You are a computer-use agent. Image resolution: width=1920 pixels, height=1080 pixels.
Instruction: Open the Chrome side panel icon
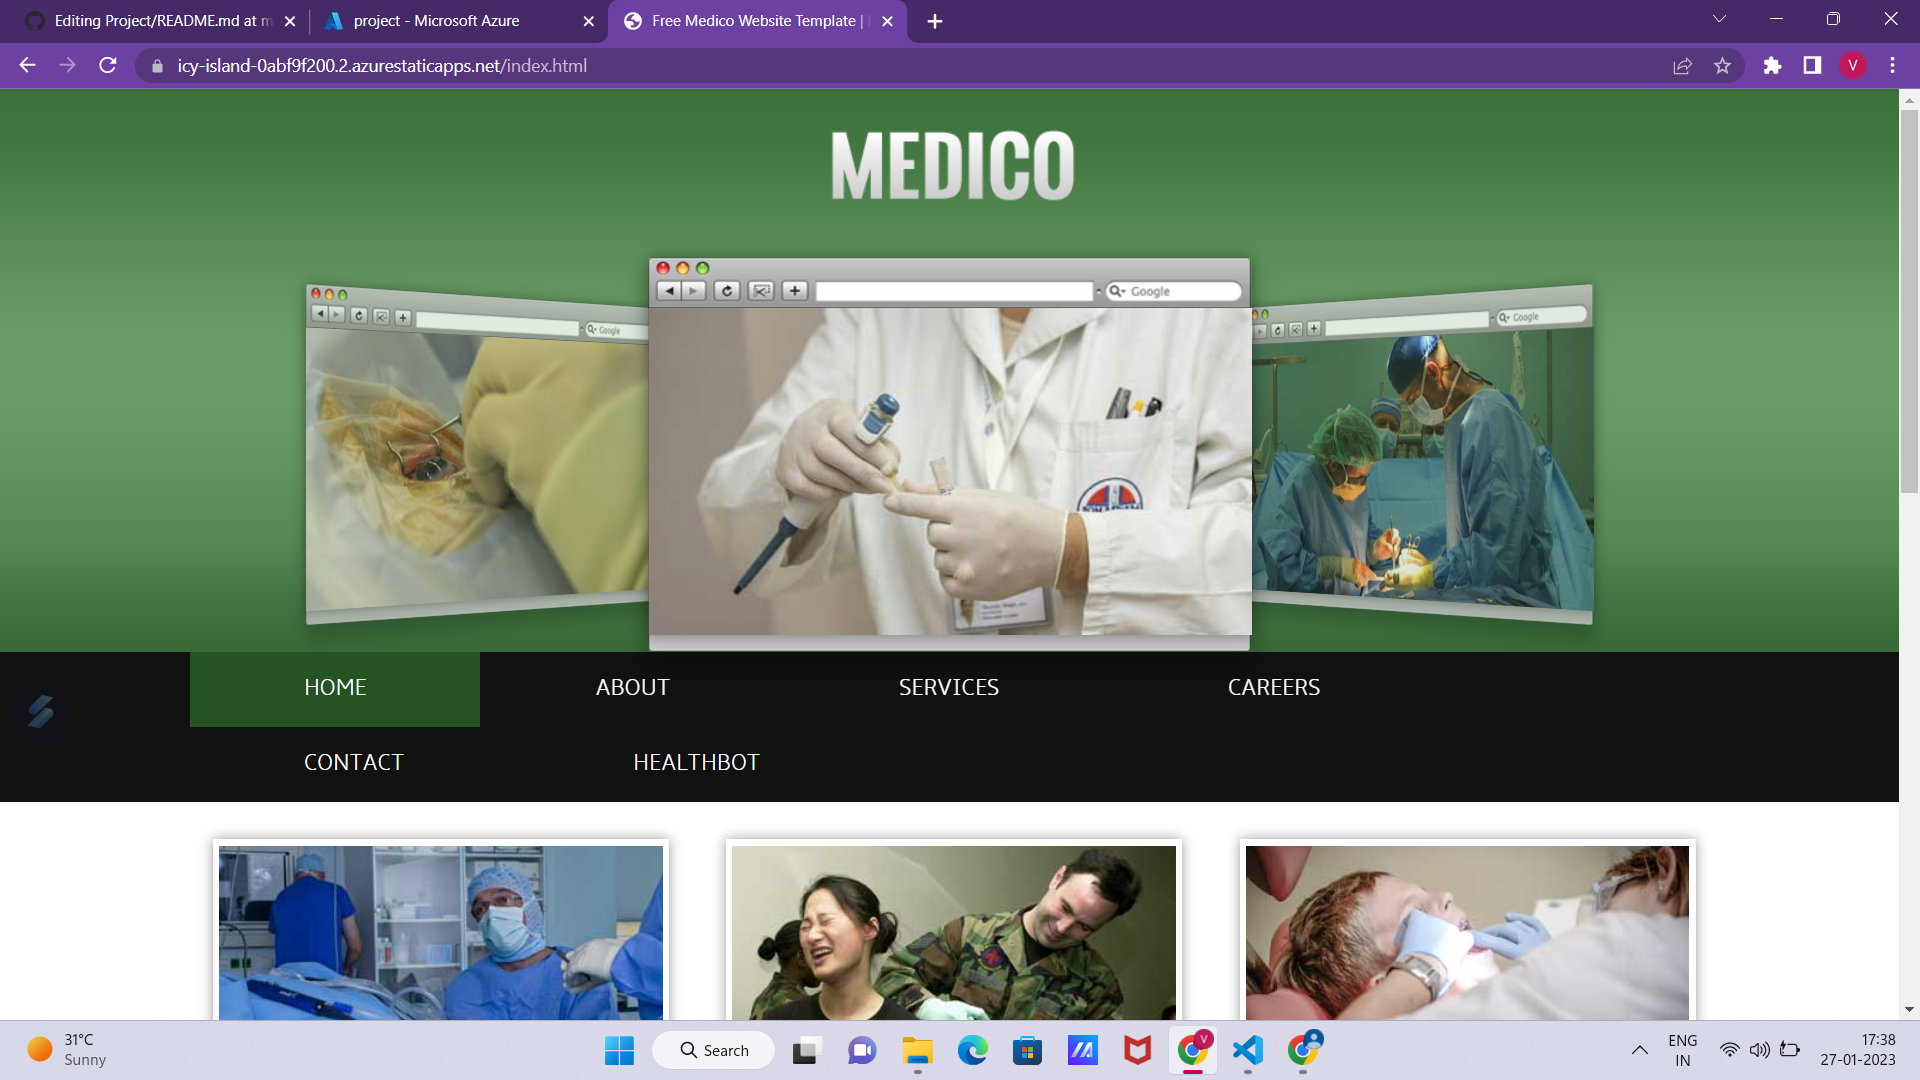click(1812, 66)
